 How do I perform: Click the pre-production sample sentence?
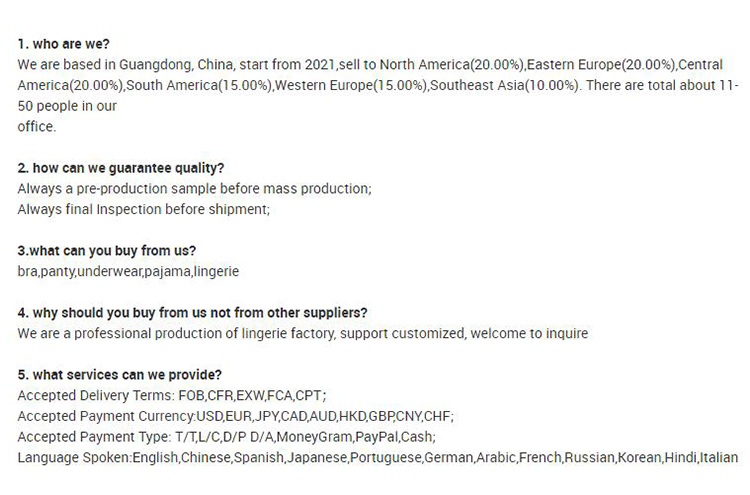tap(195, 188)
